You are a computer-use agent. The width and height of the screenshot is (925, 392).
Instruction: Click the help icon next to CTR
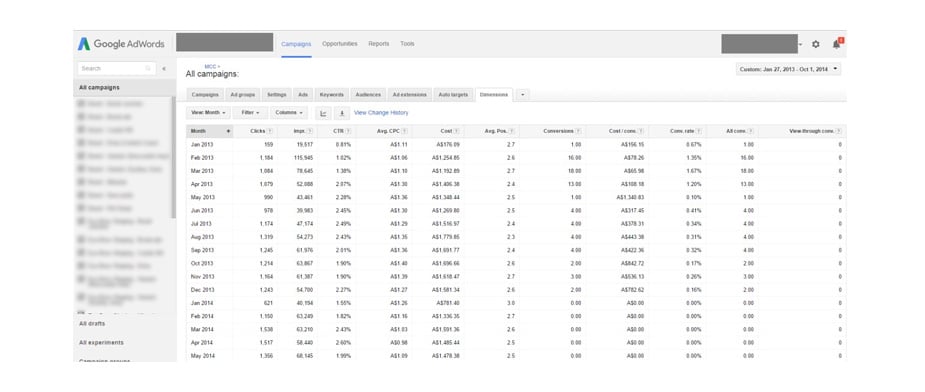[349, 131]
